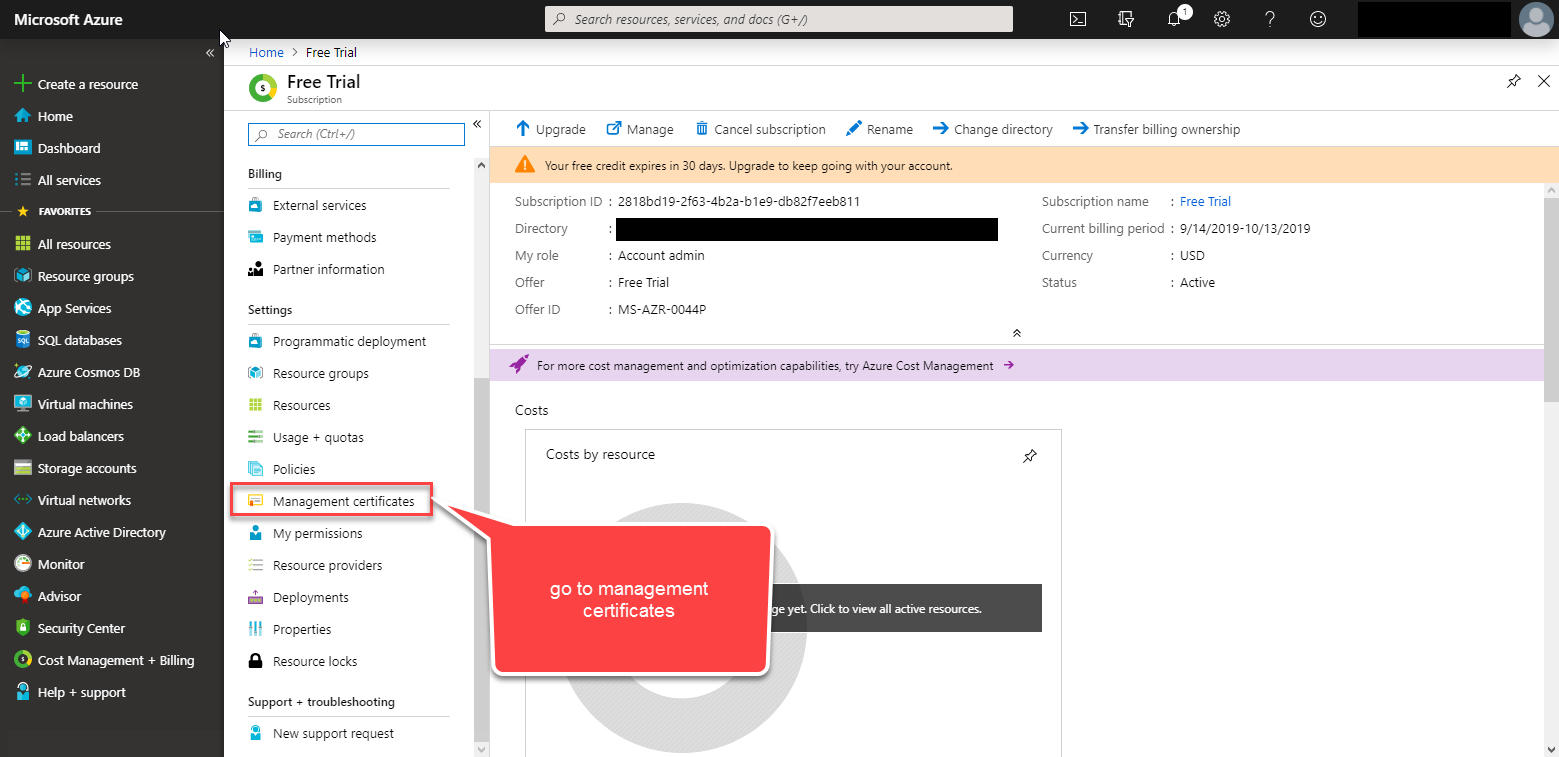Image resolution: width=1559 pixels, height=757 pixels.
Task: Click the Monitor gauge icon
Action: point(22,564)
